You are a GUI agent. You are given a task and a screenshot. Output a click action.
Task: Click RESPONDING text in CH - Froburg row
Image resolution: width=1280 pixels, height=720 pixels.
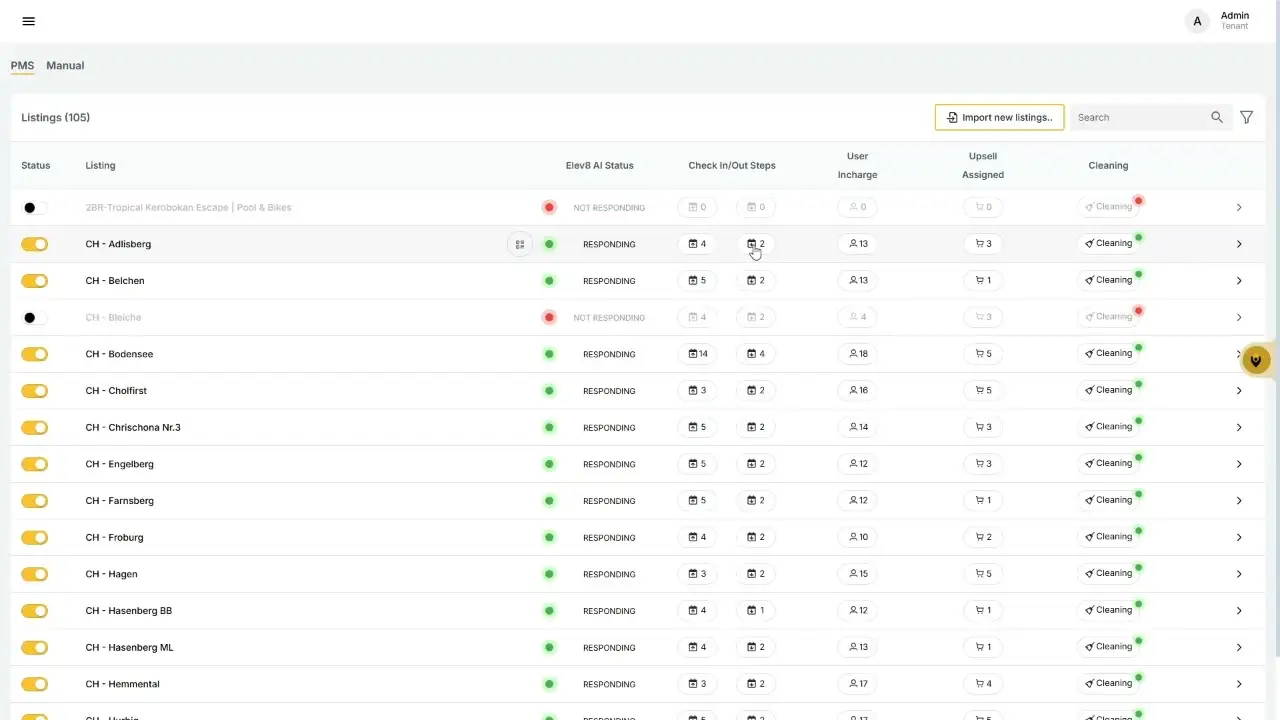tap(609, 538)
